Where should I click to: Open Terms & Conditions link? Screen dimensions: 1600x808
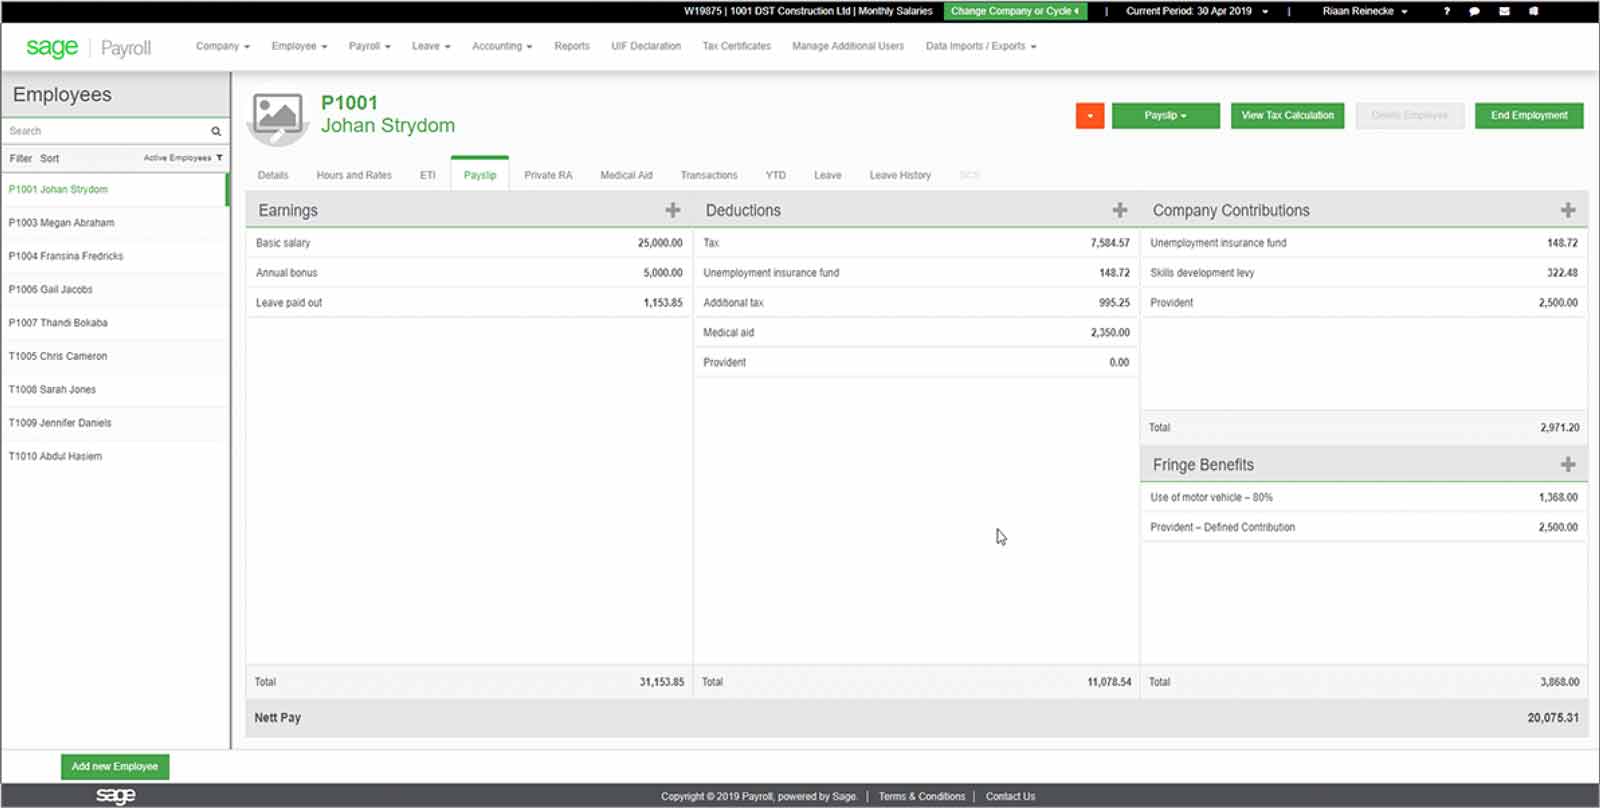(922, 796)
